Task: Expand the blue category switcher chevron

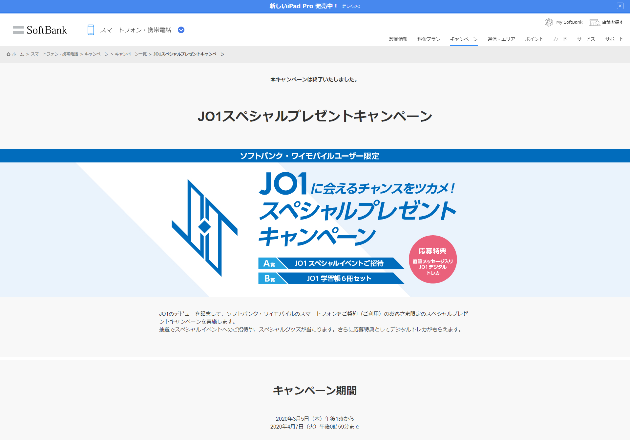Action: [181, 29]
